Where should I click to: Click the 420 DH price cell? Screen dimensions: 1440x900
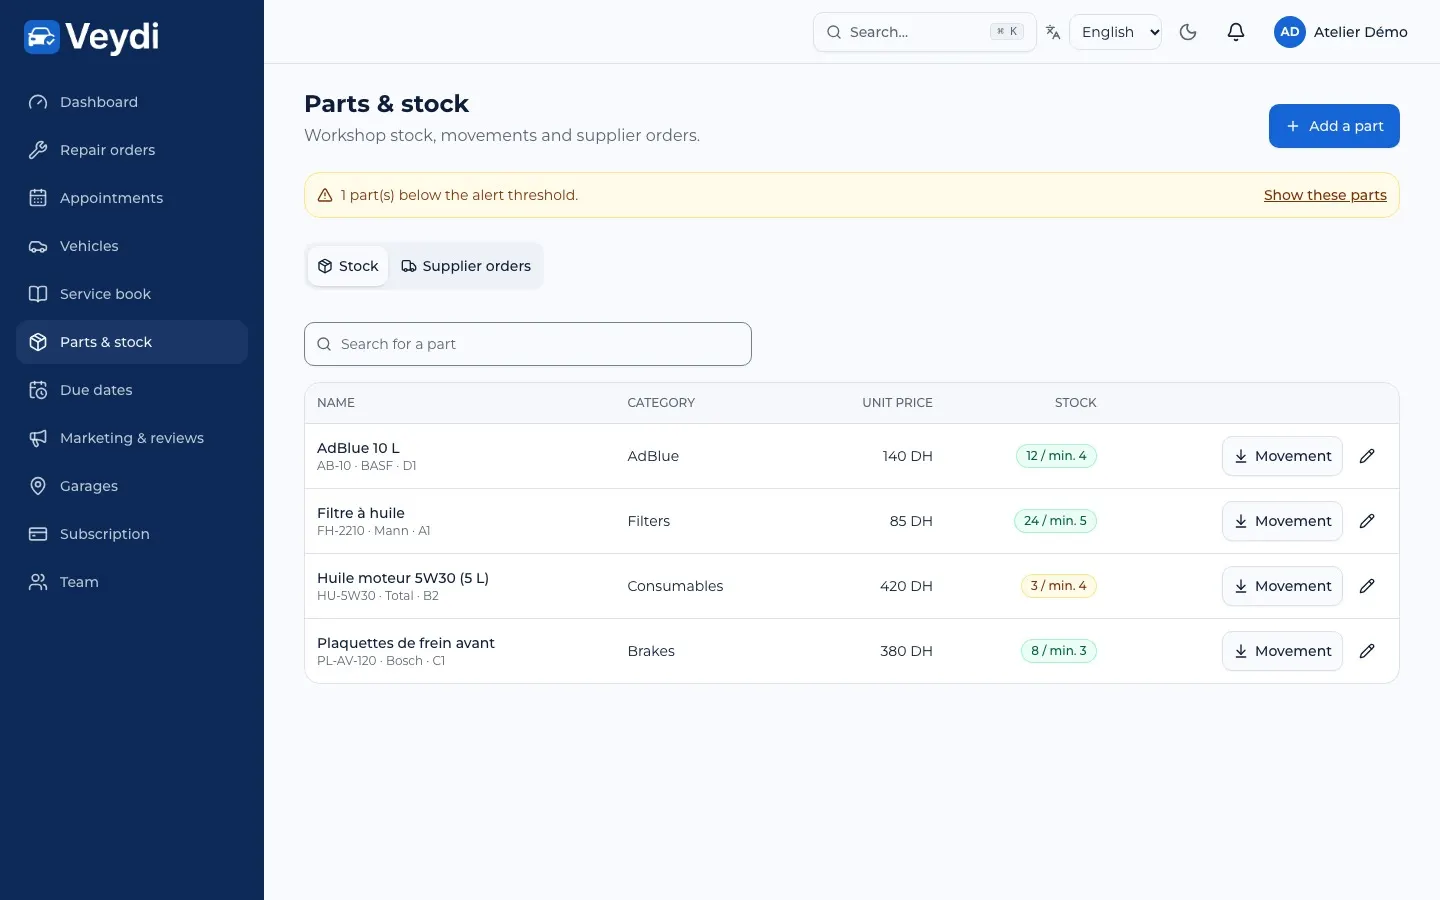click(906, 586)
